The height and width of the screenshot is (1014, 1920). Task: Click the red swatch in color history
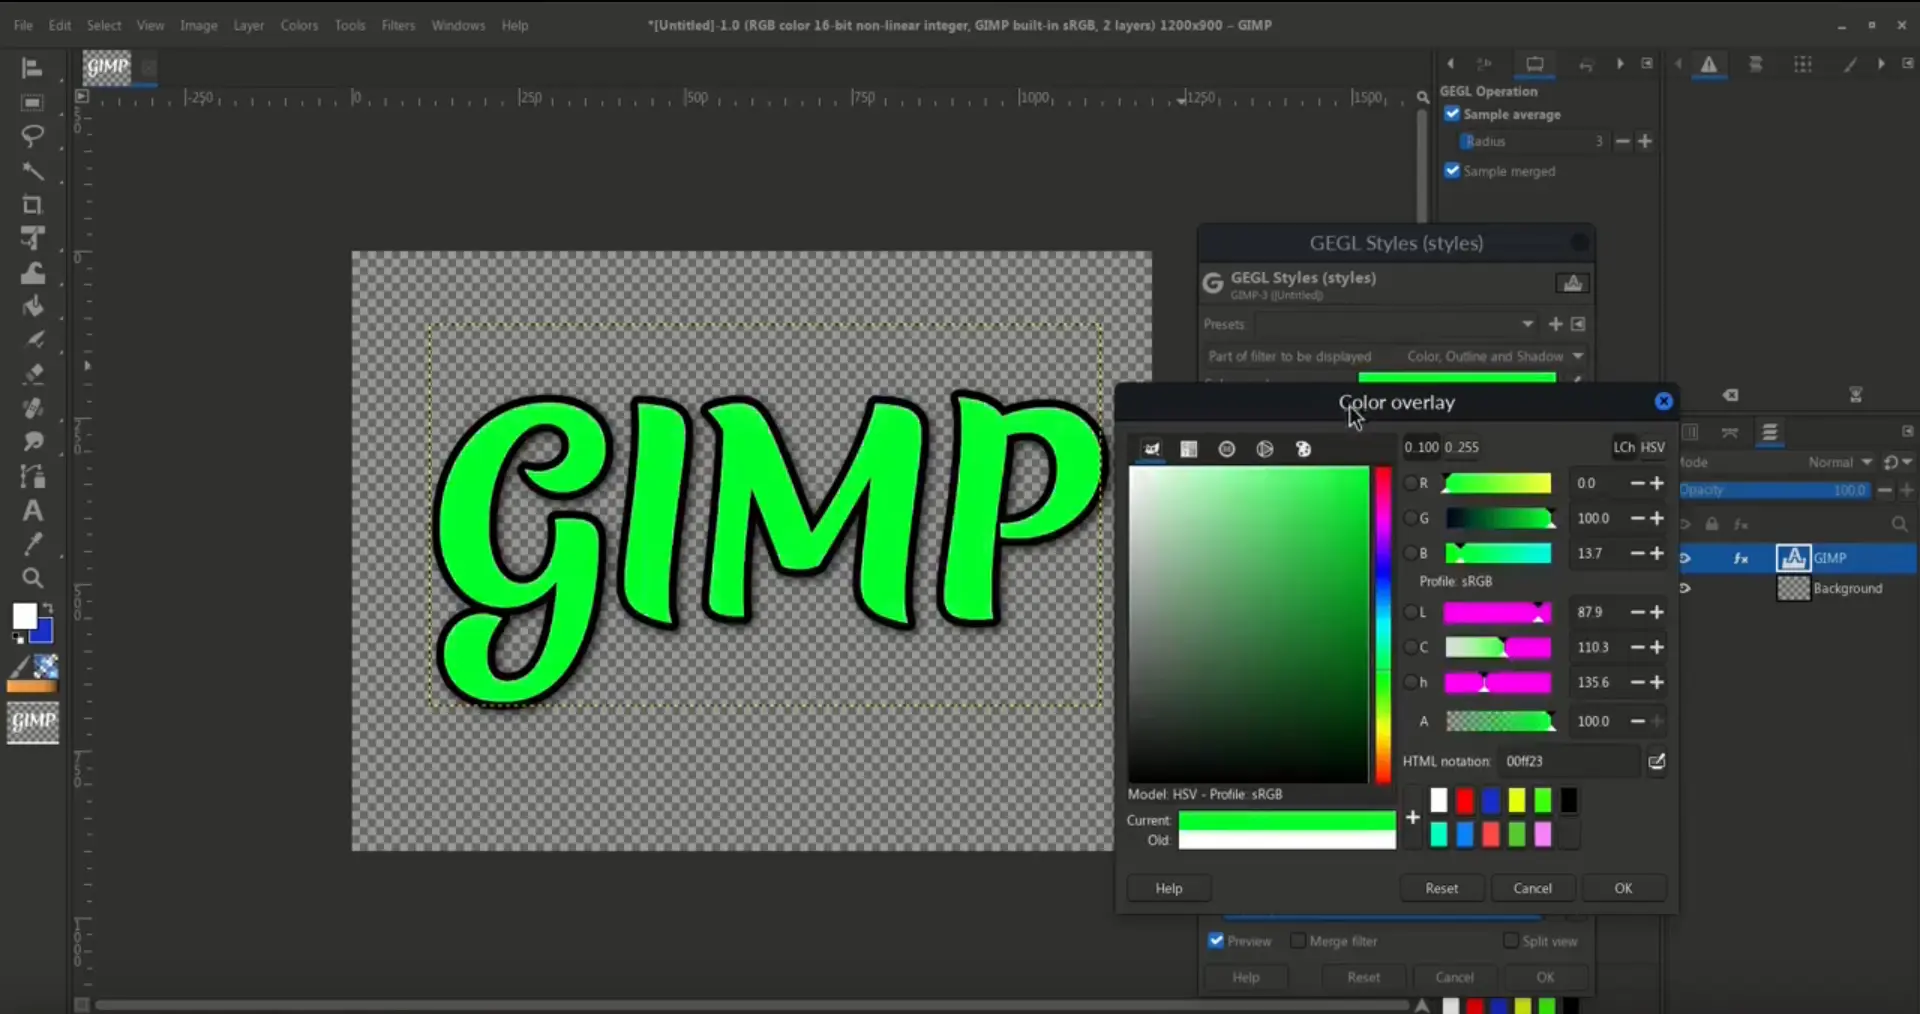coord(1464,800)
